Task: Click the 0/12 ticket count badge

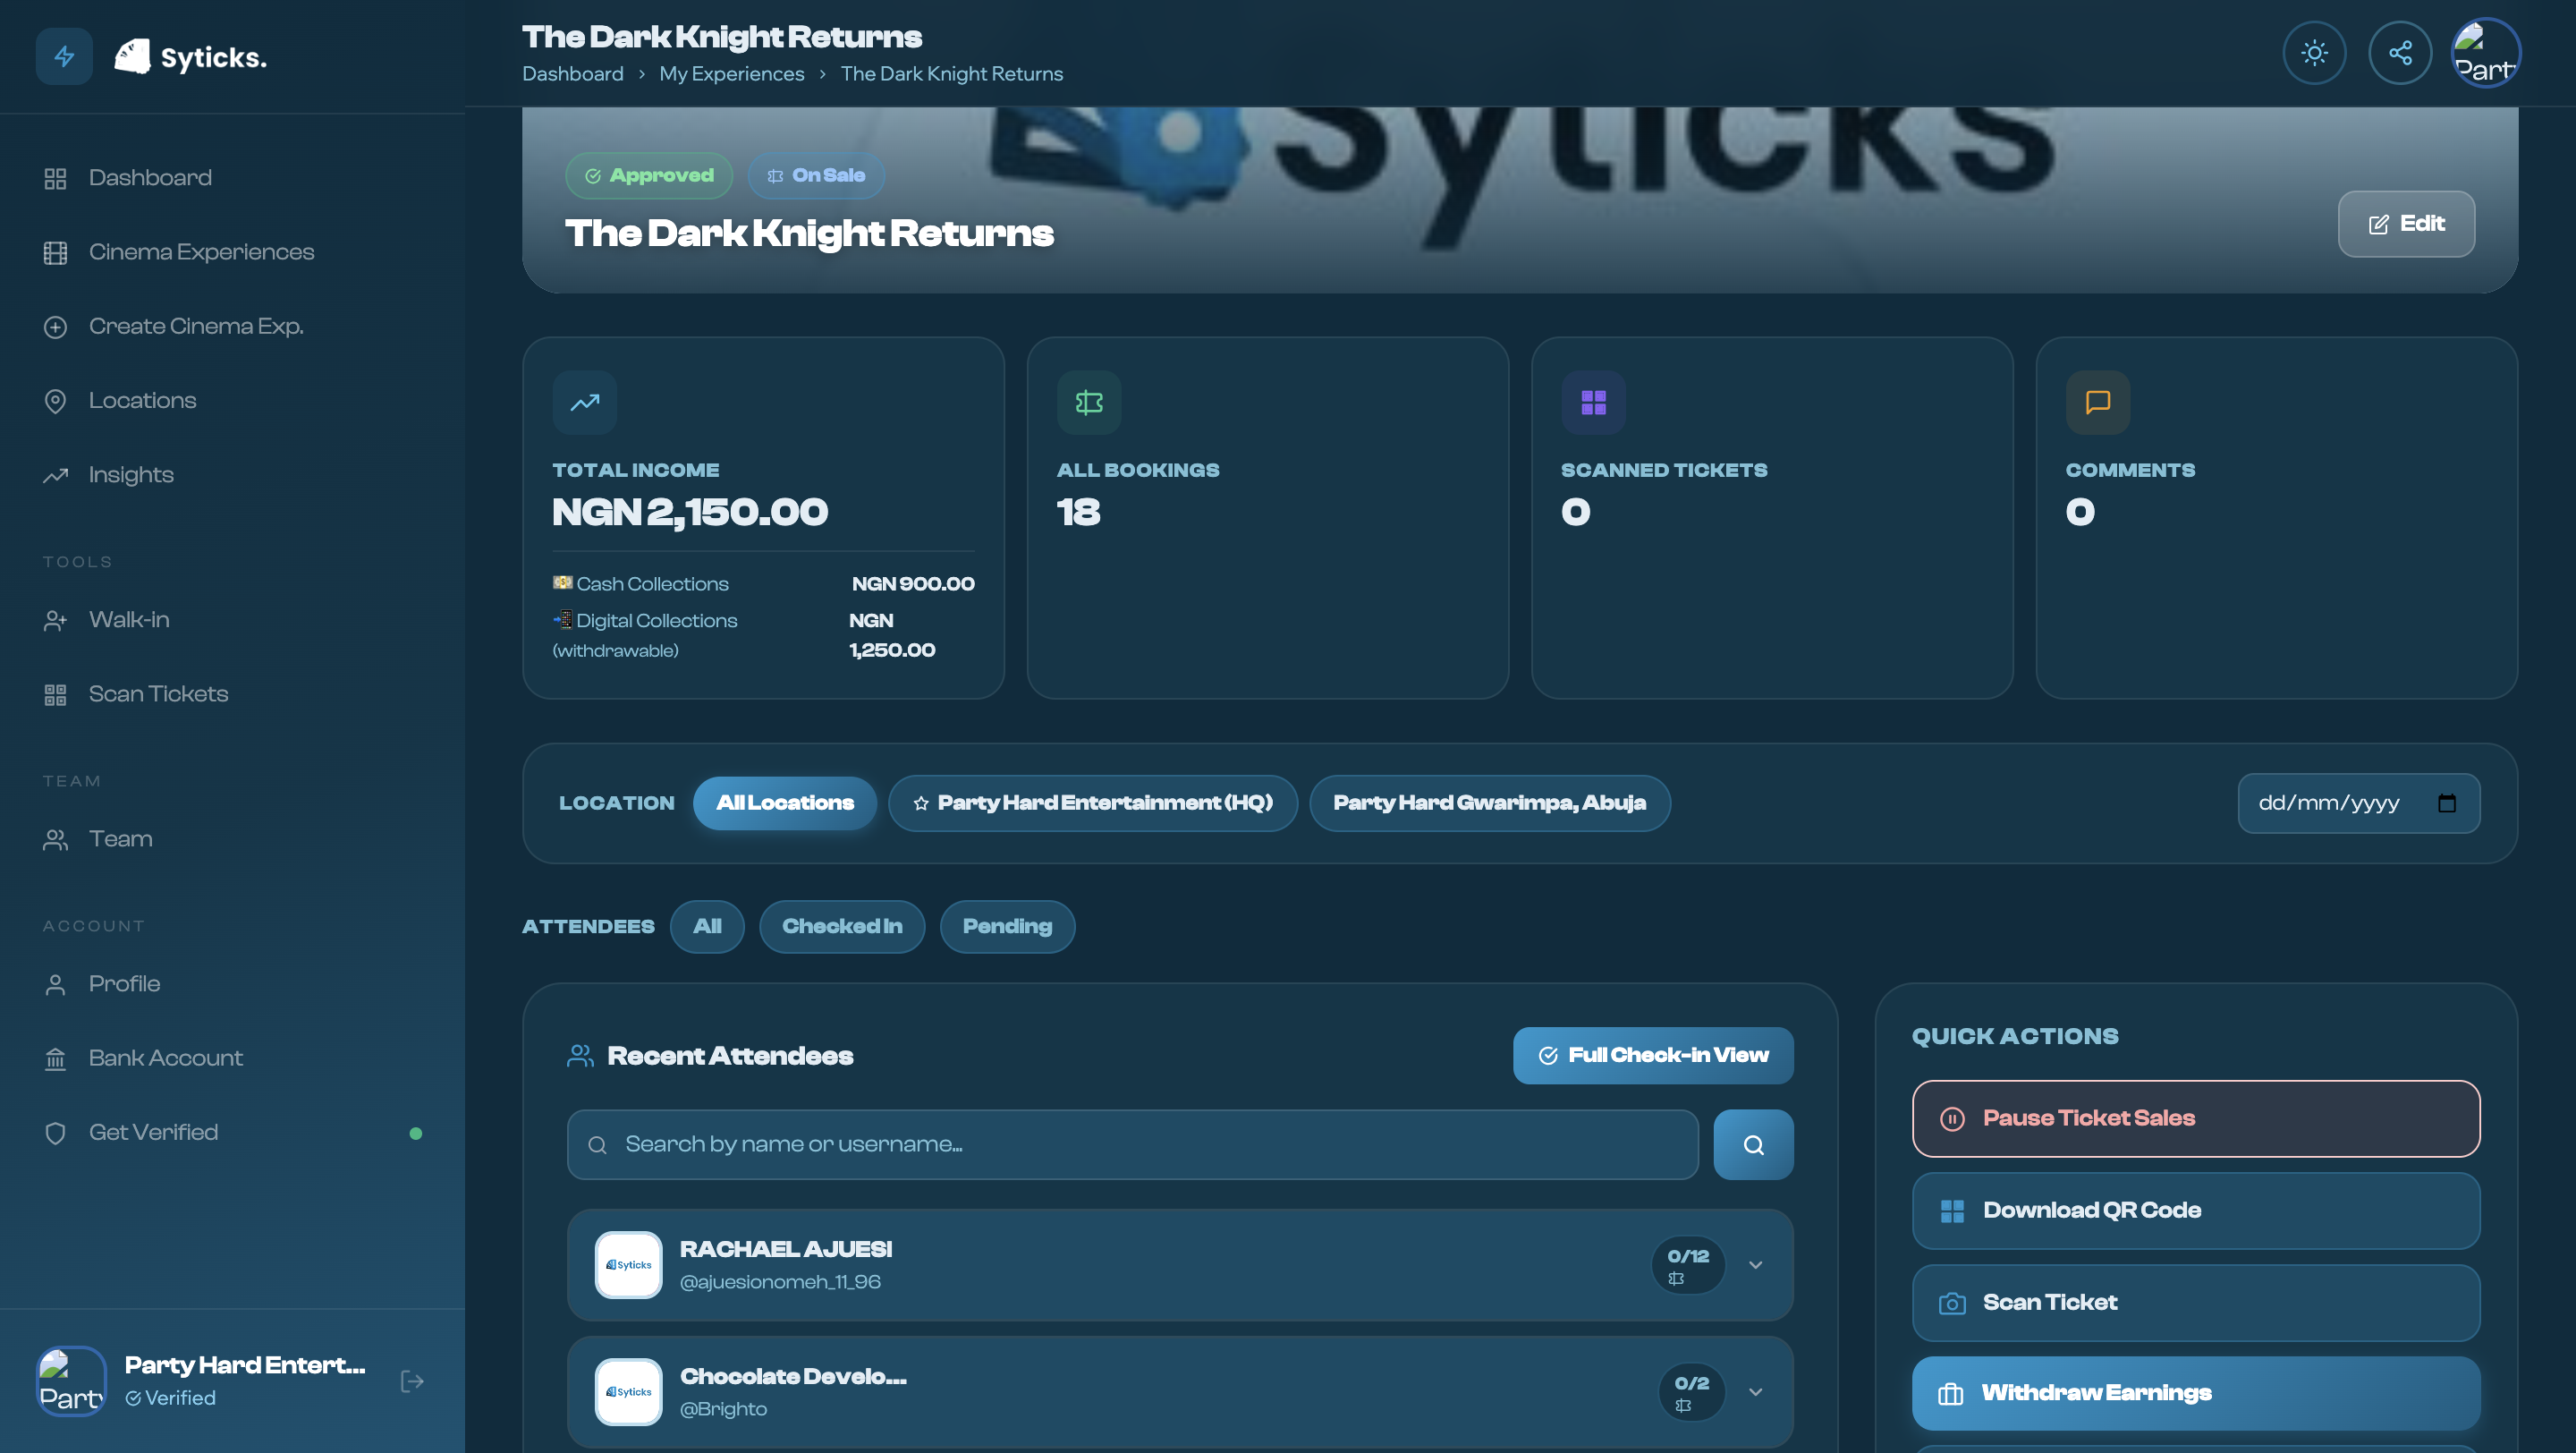Action: click(1688, 1265)
